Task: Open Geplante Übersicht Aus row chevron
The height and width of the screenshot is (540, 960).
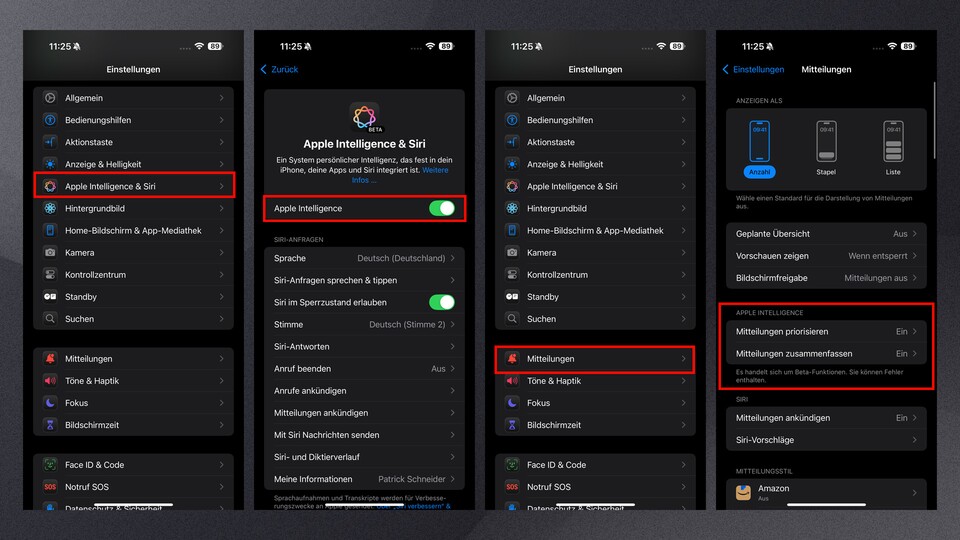Action: [x=915, y=234]
